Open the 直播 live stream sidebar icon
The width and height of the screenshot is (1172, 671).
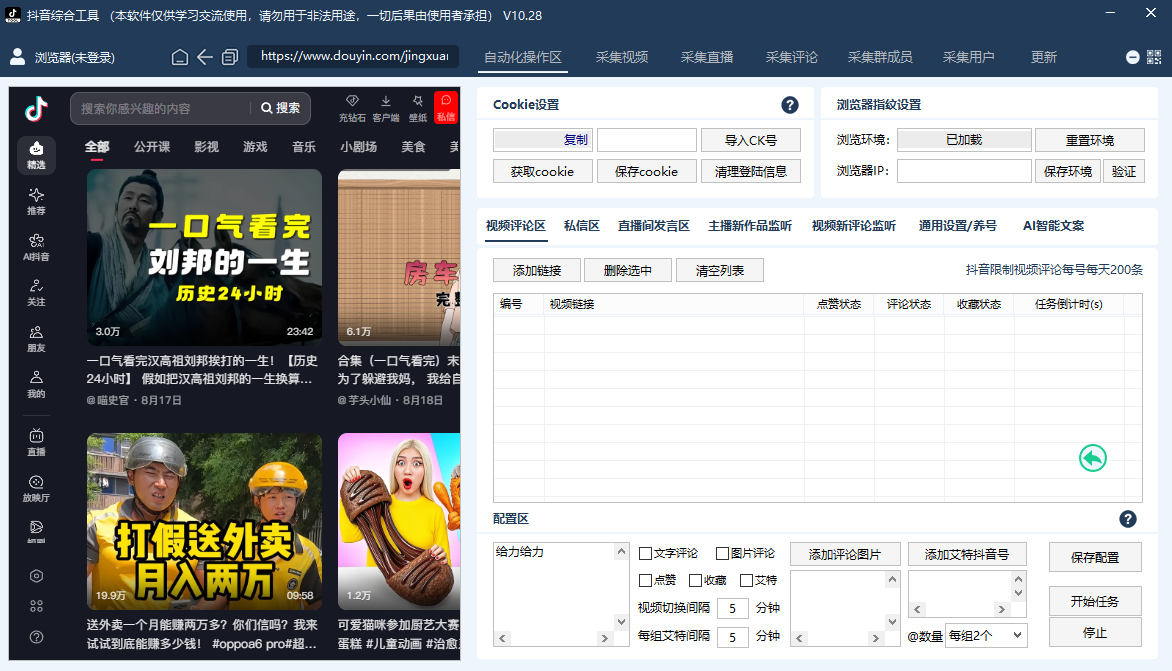(34, 444)
